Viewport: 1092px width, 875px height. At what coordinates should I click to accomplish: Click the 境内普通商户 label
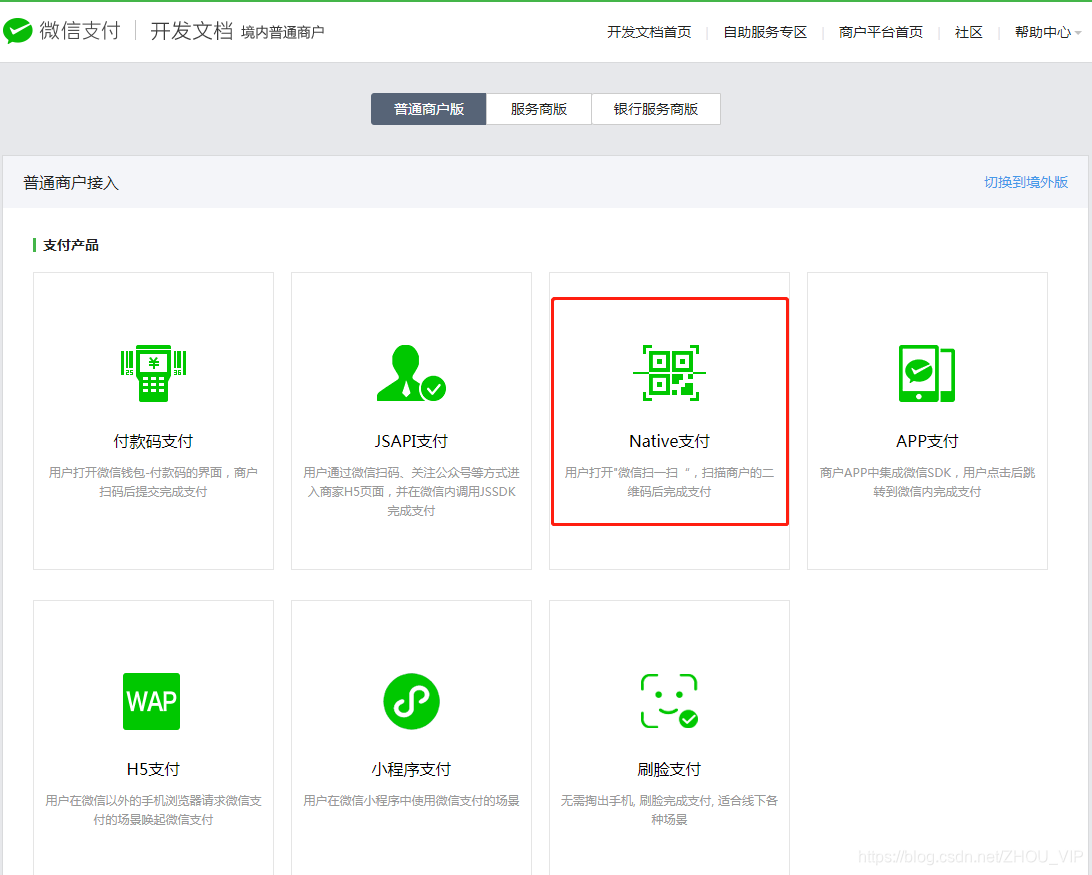point(282,32)
